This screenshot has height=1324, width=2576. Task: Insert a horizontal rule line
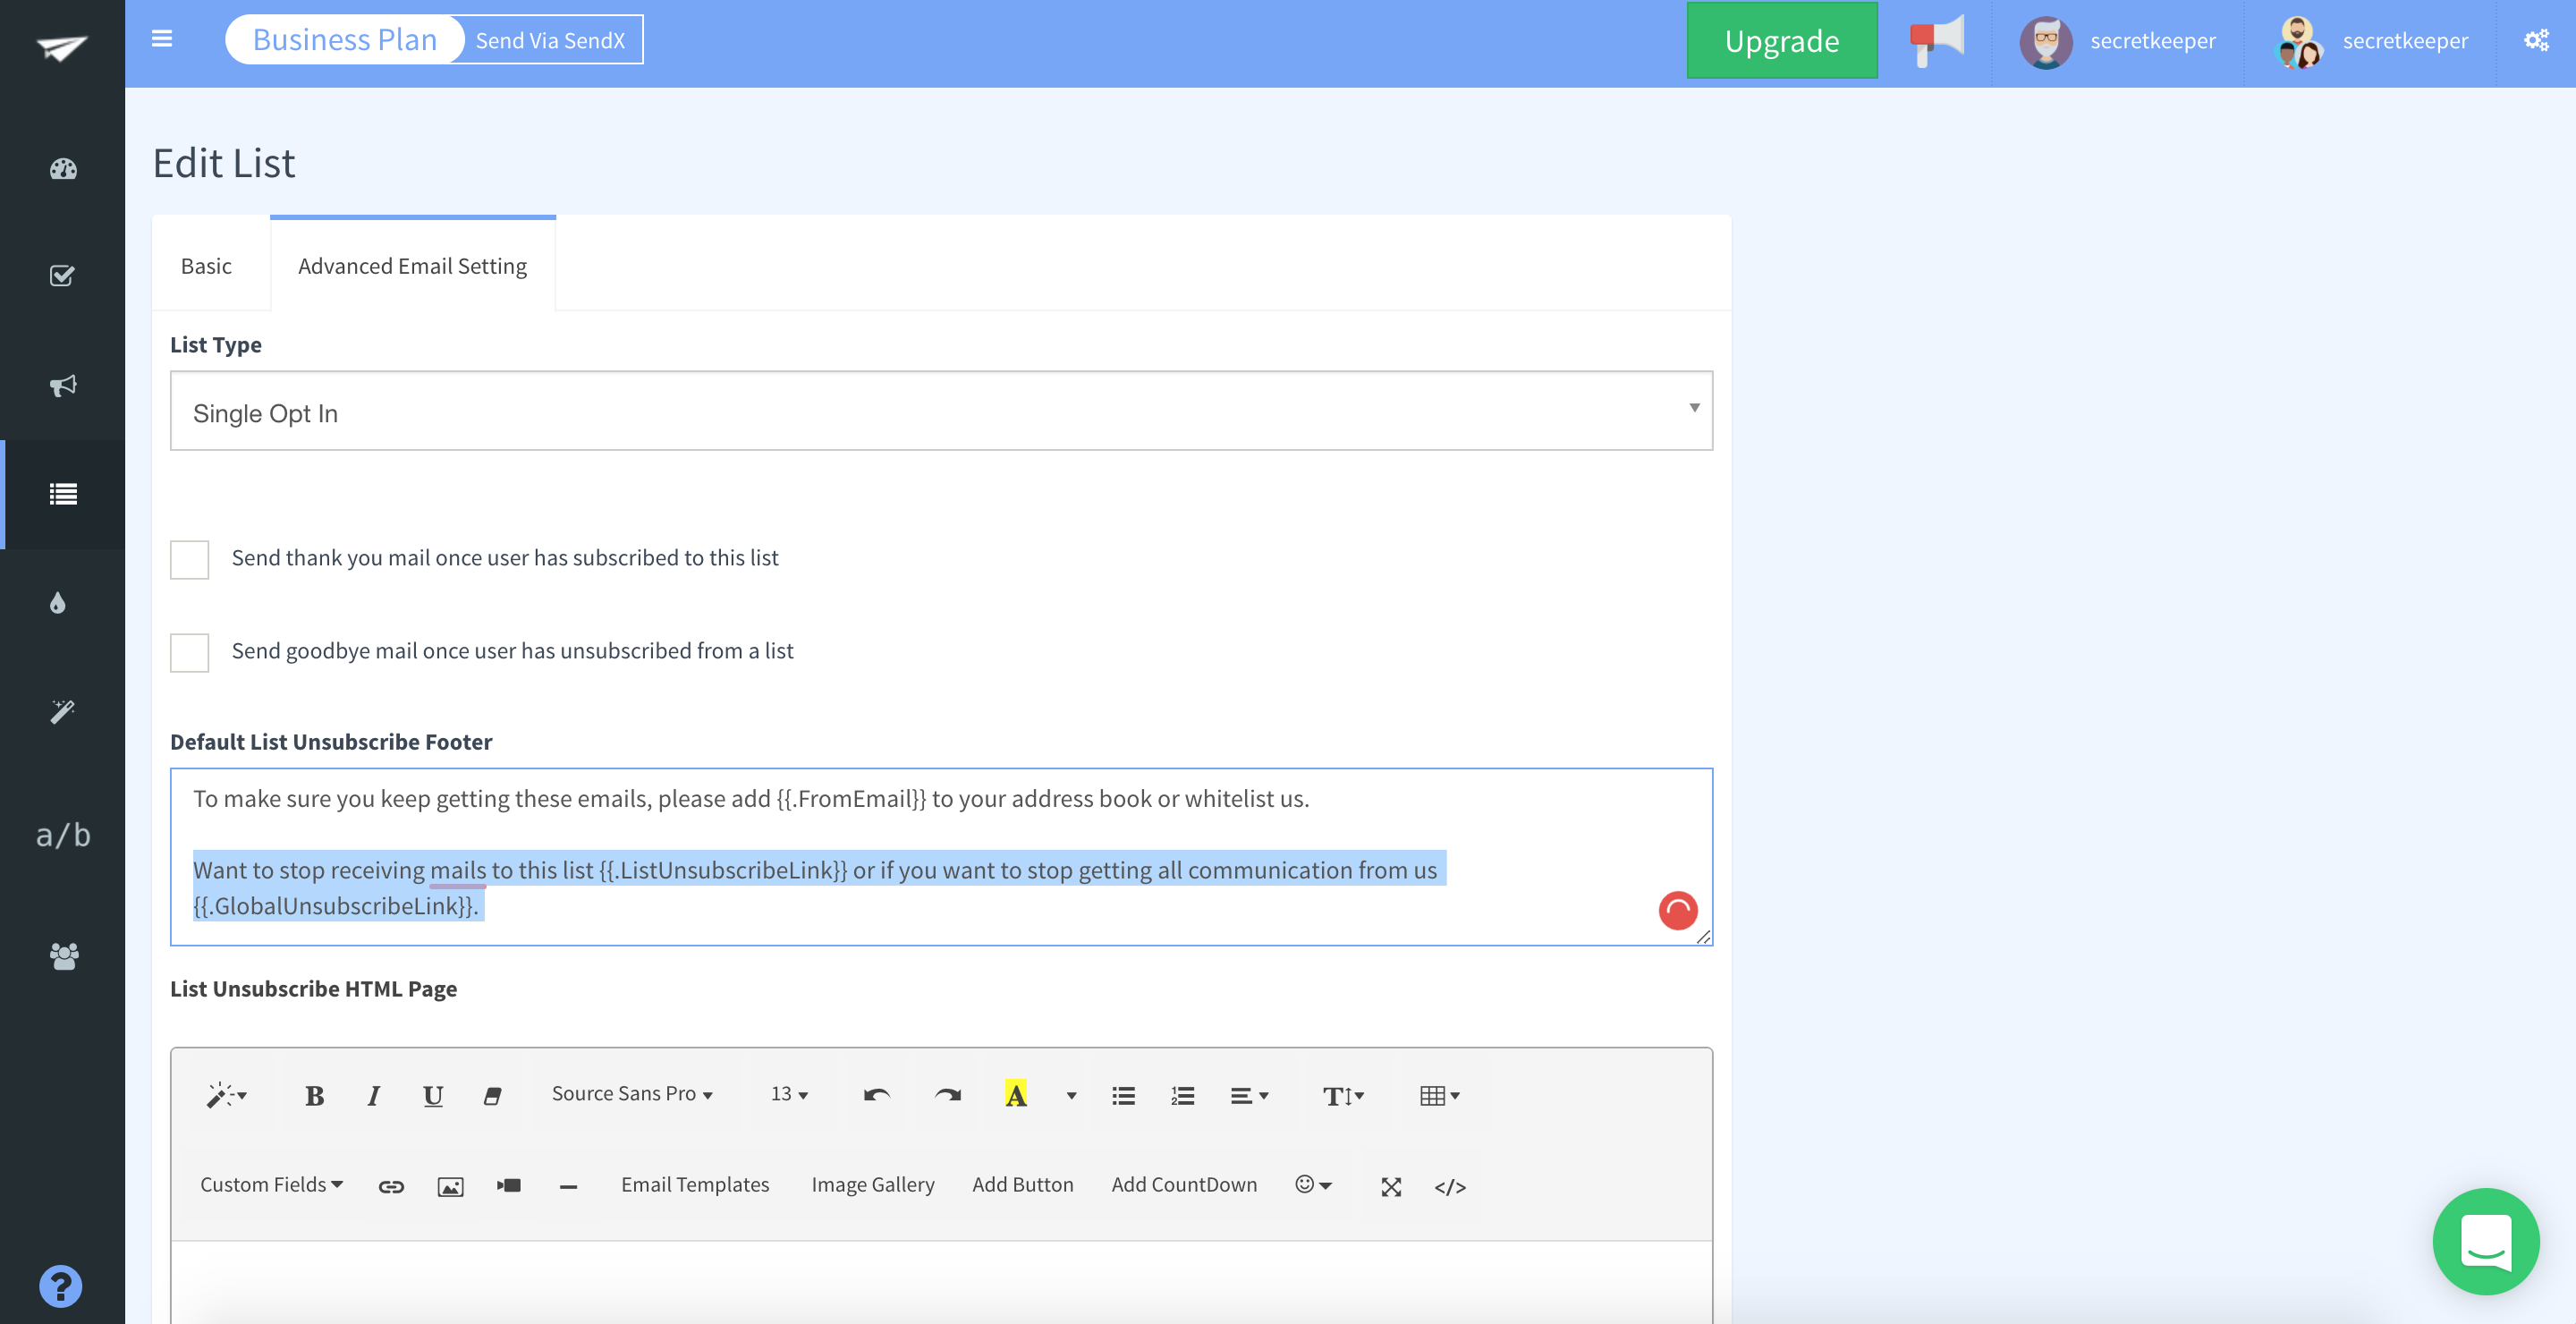click(x=568, y=1186)
